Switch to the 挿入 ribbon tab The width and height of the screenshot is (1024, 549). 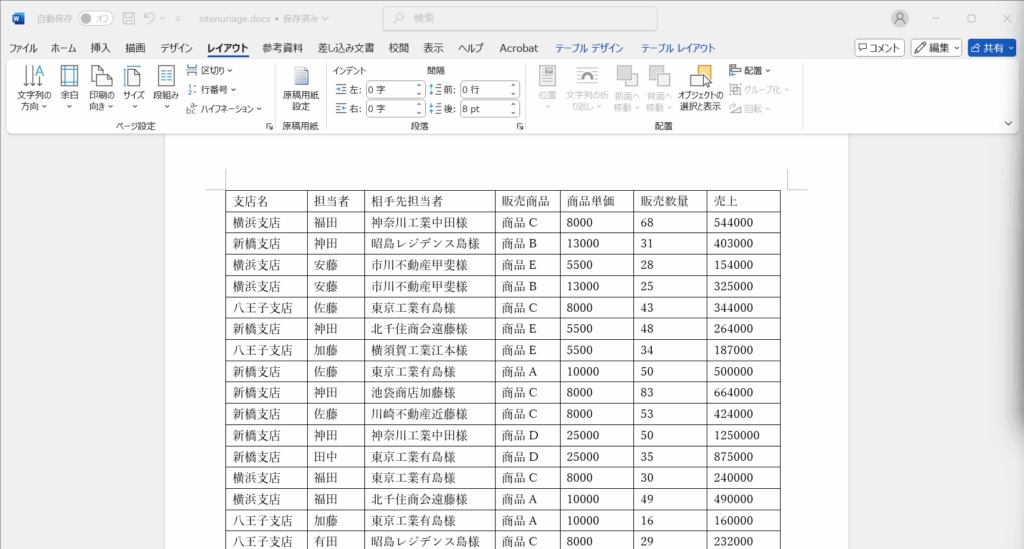[100, 48]
